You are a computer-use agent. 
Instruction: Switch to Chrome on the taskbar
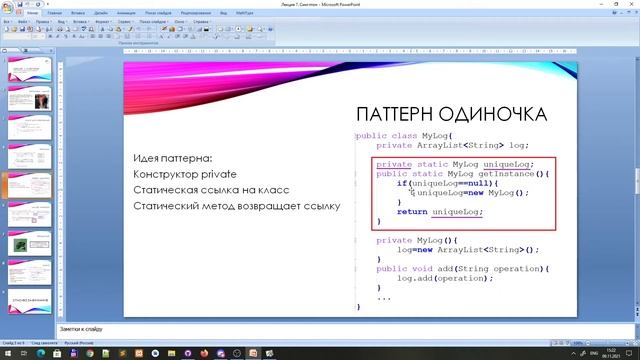pos(90,353)
